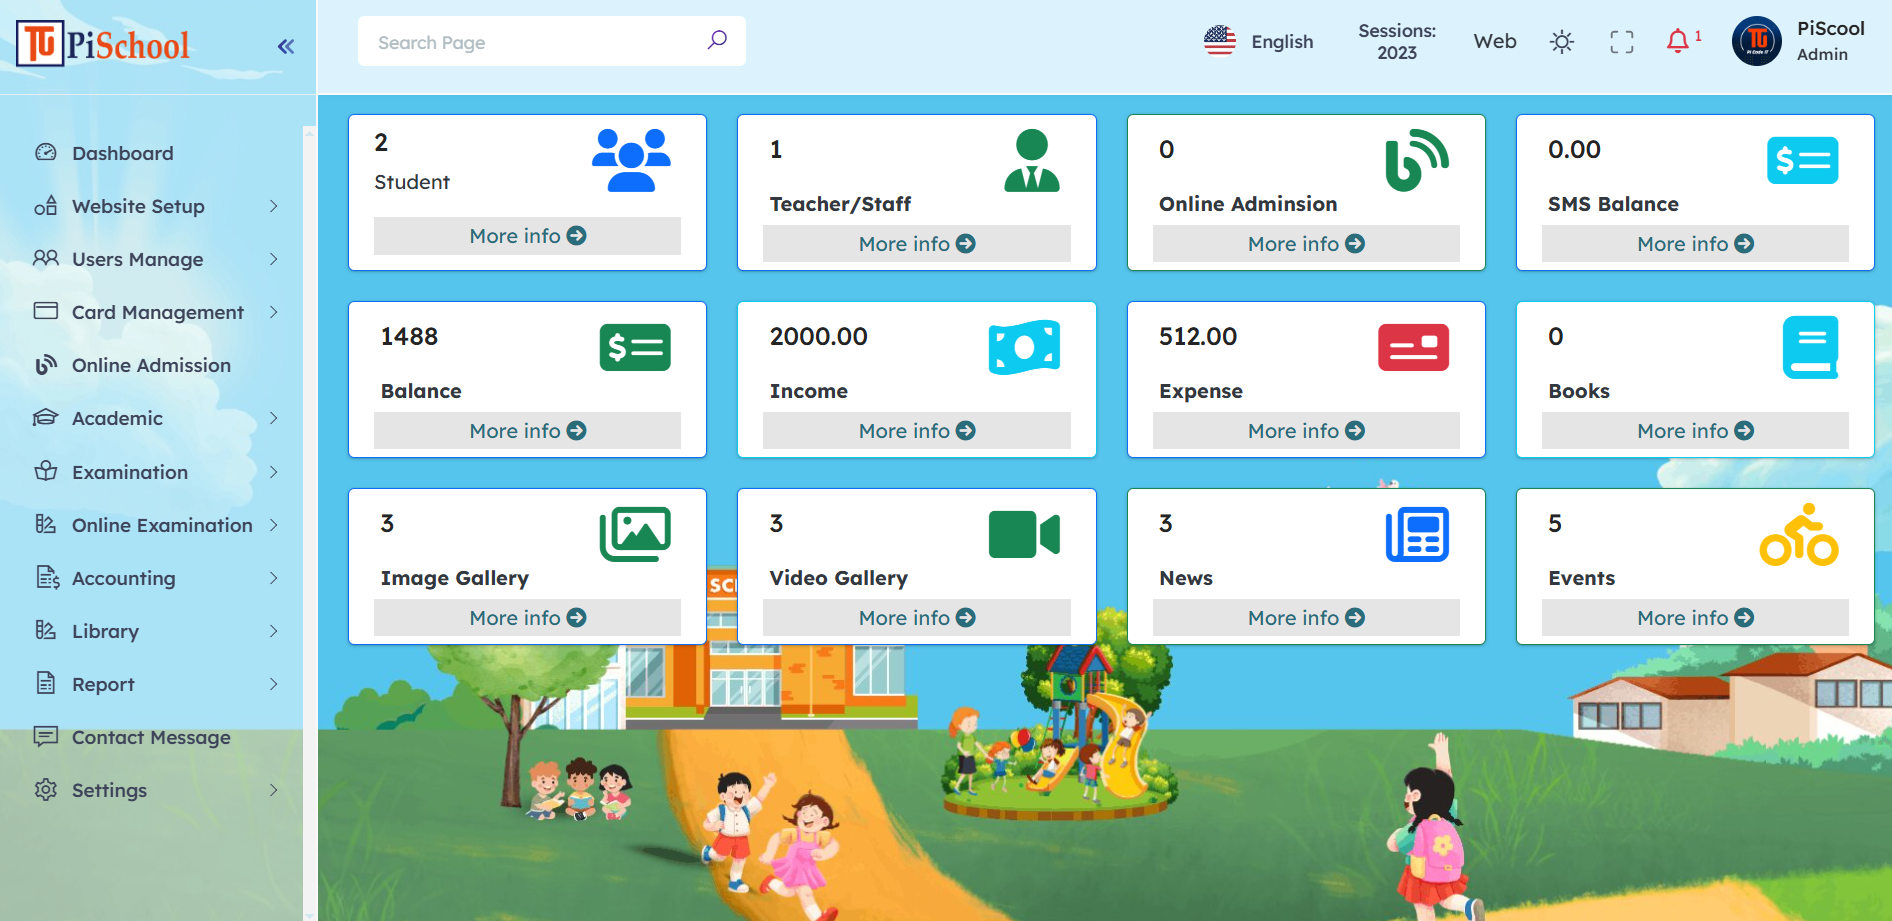Click the Academic graduation cap icon
Viewport: 1892px width, 921px height.
pos(46,417)
